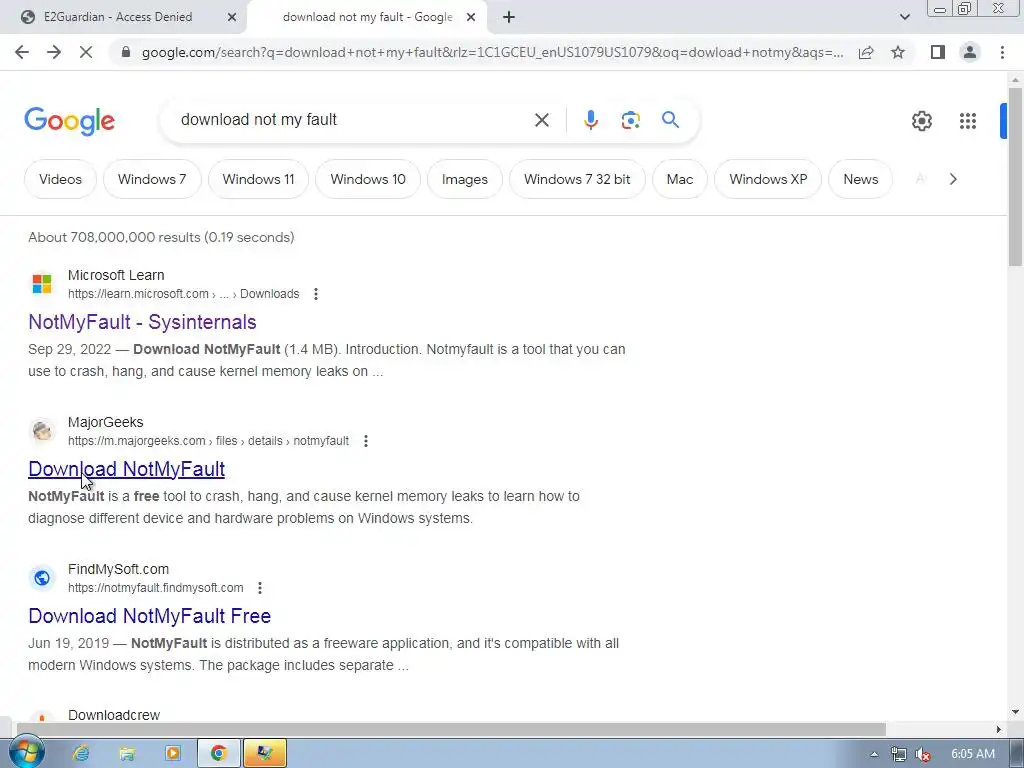Click the notmyfault.findmysoft.com URL
Screen dimensions: 1024x768
pyautogui.click(x=155, y=588)
